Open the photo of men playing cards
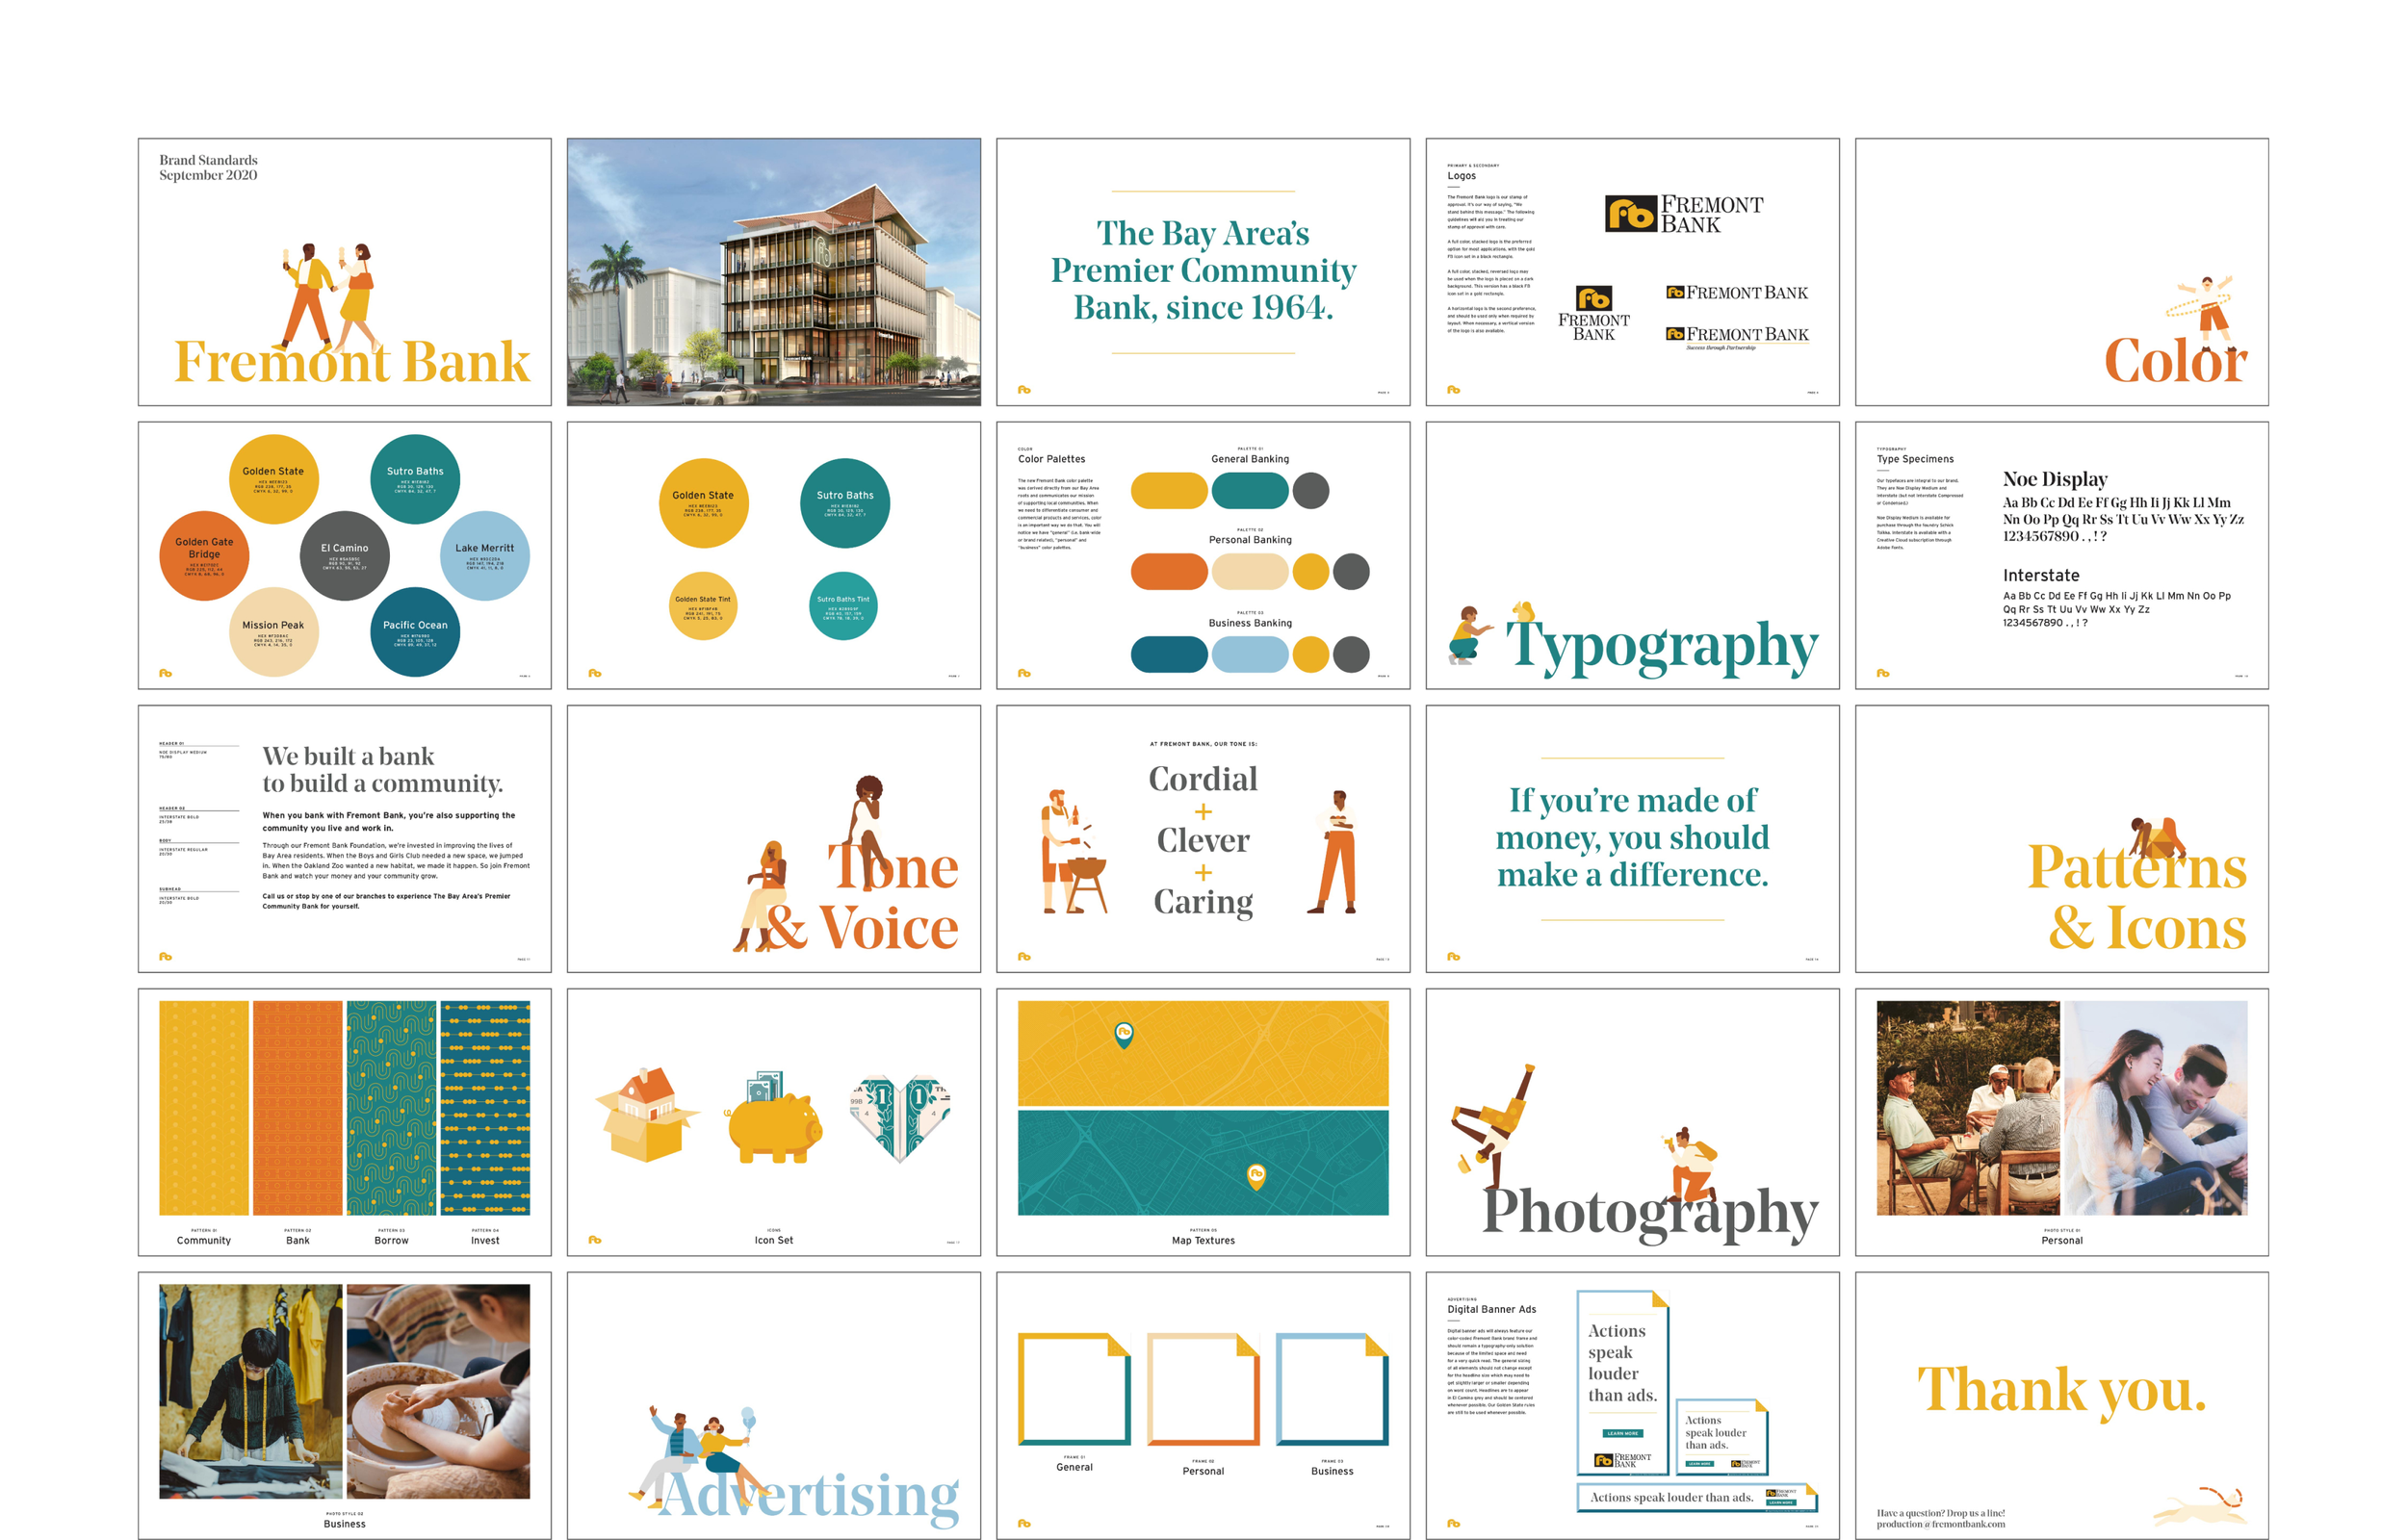The height and width of the screenshot is (1540, 2407). (1968, 1108)
